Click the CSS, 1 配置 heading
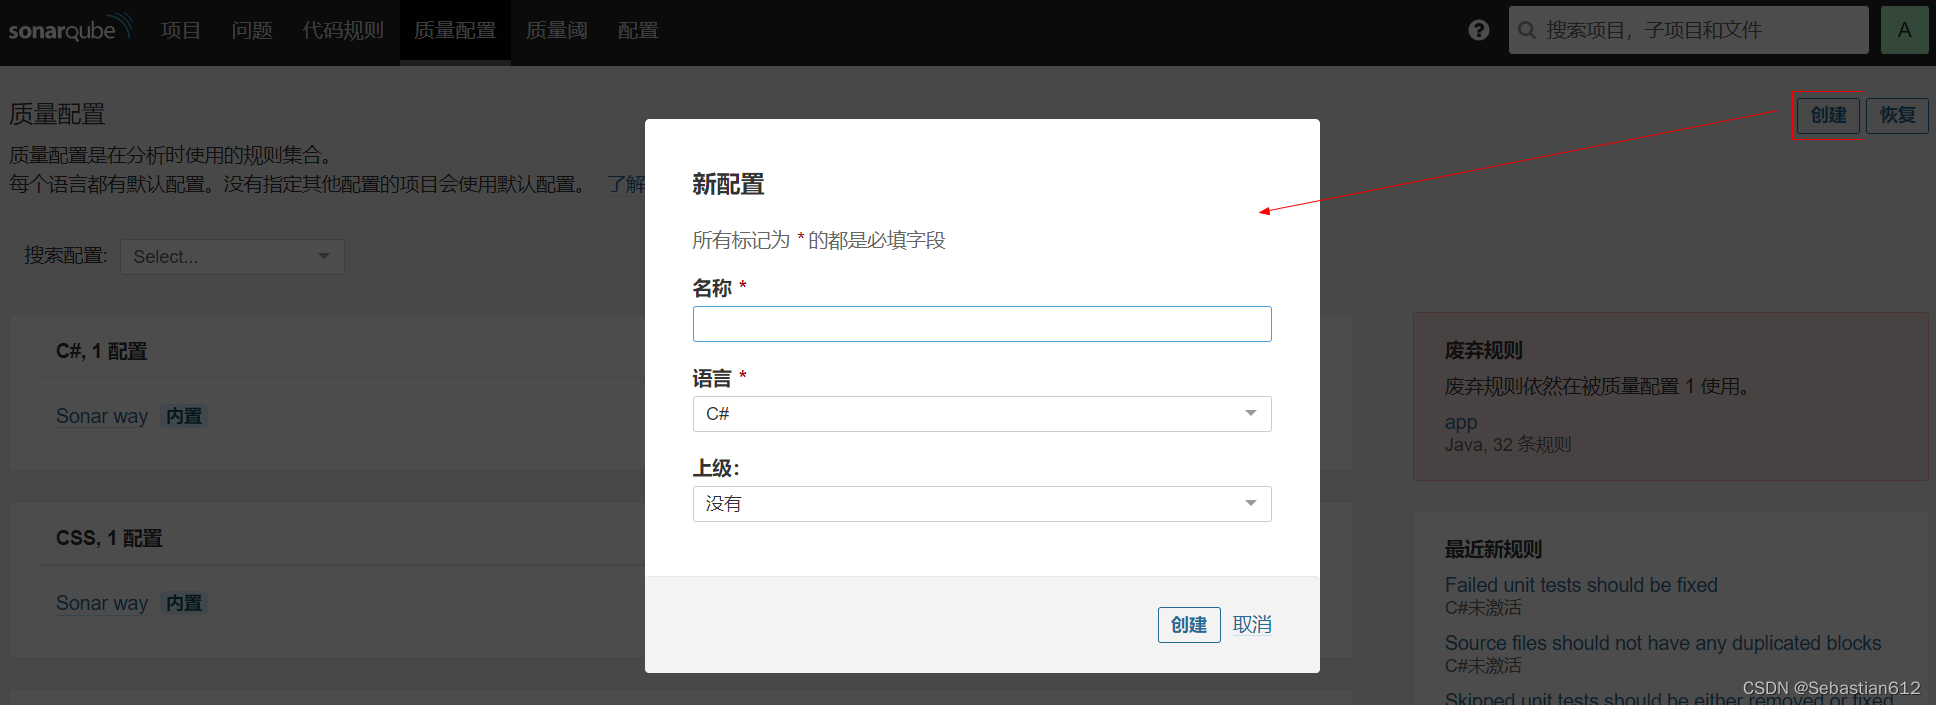This screenshot has width=1936, height=705. pos(109,538)
